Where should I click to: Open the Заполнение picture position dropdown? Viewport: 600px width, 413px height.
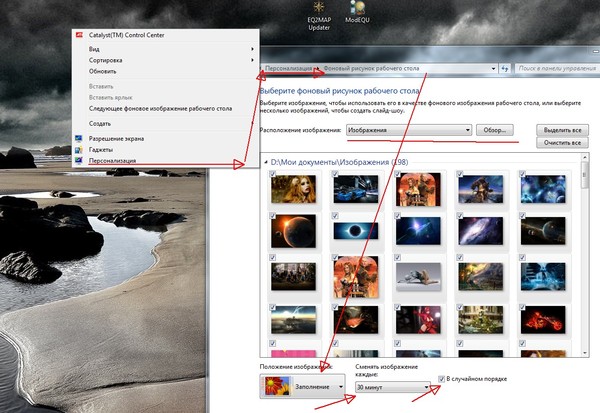click(x=302, y=387)
